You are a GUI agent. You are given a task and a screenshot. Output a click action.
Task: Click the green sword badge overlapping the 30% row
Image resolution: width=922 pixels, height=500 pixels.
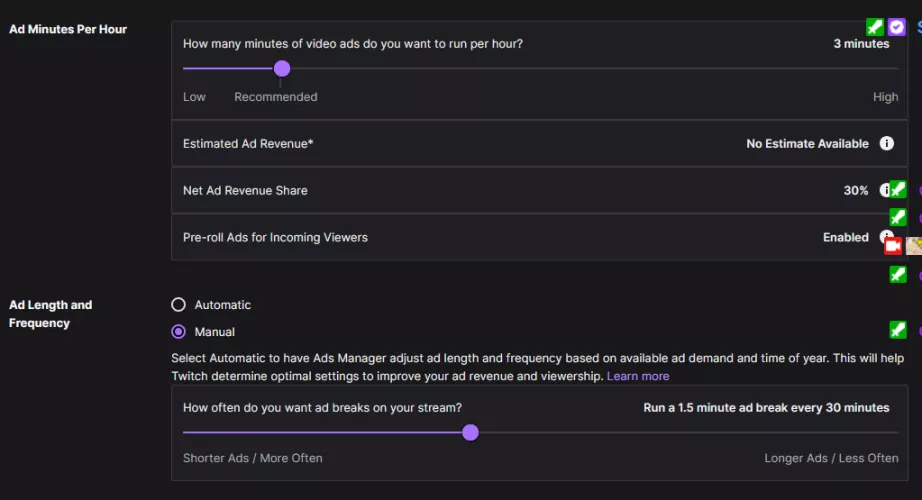(x=898, y=189)
